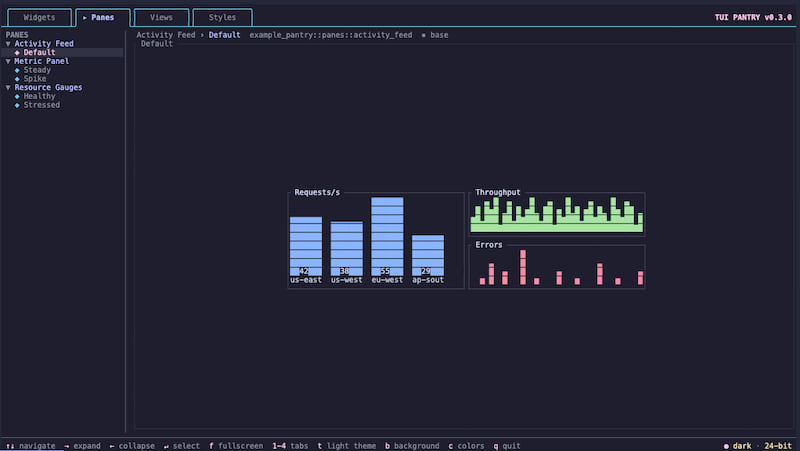
Task: Click the us-east bar in Requests/s
Action: coord(306,246)
